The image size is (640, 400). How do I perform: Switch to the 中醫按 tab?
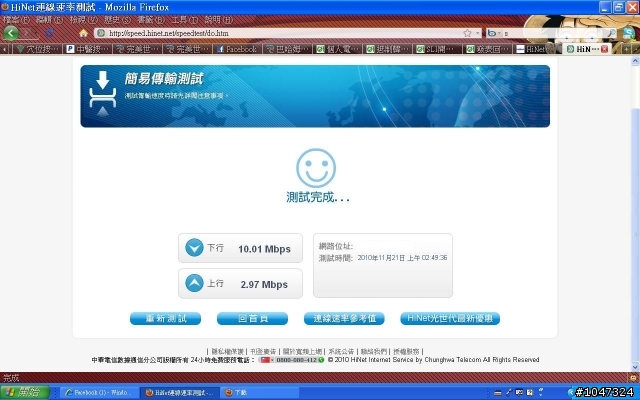coord(88,49)
